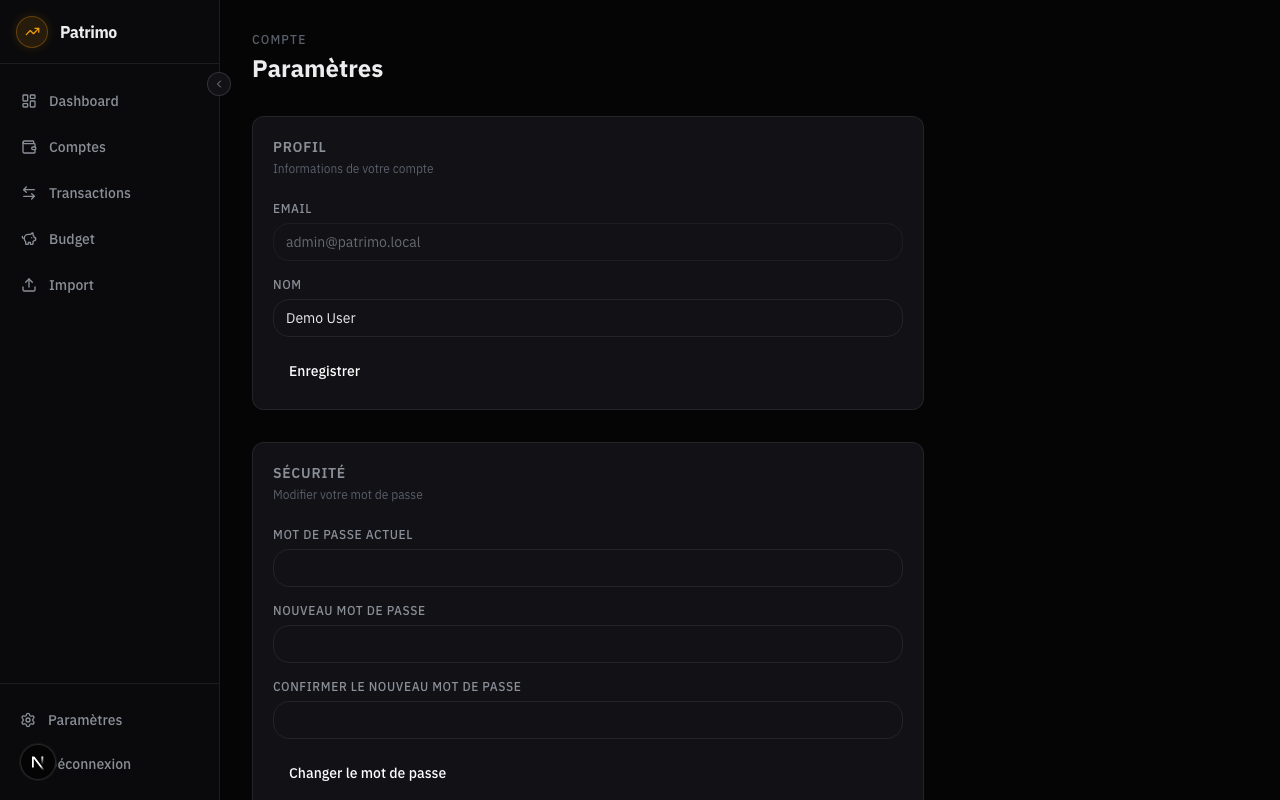Select the Transactions arrows icon

[29, 193]
